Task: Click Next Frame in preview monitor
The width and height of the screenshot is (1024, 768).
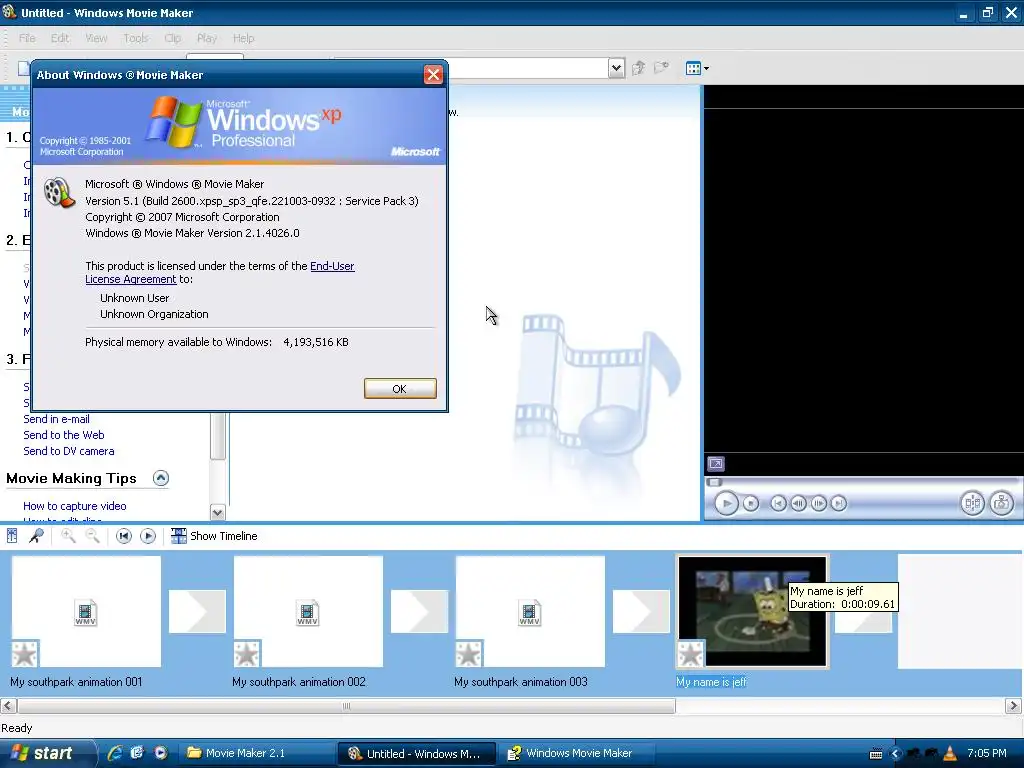Action: click(x=818, y=504)
